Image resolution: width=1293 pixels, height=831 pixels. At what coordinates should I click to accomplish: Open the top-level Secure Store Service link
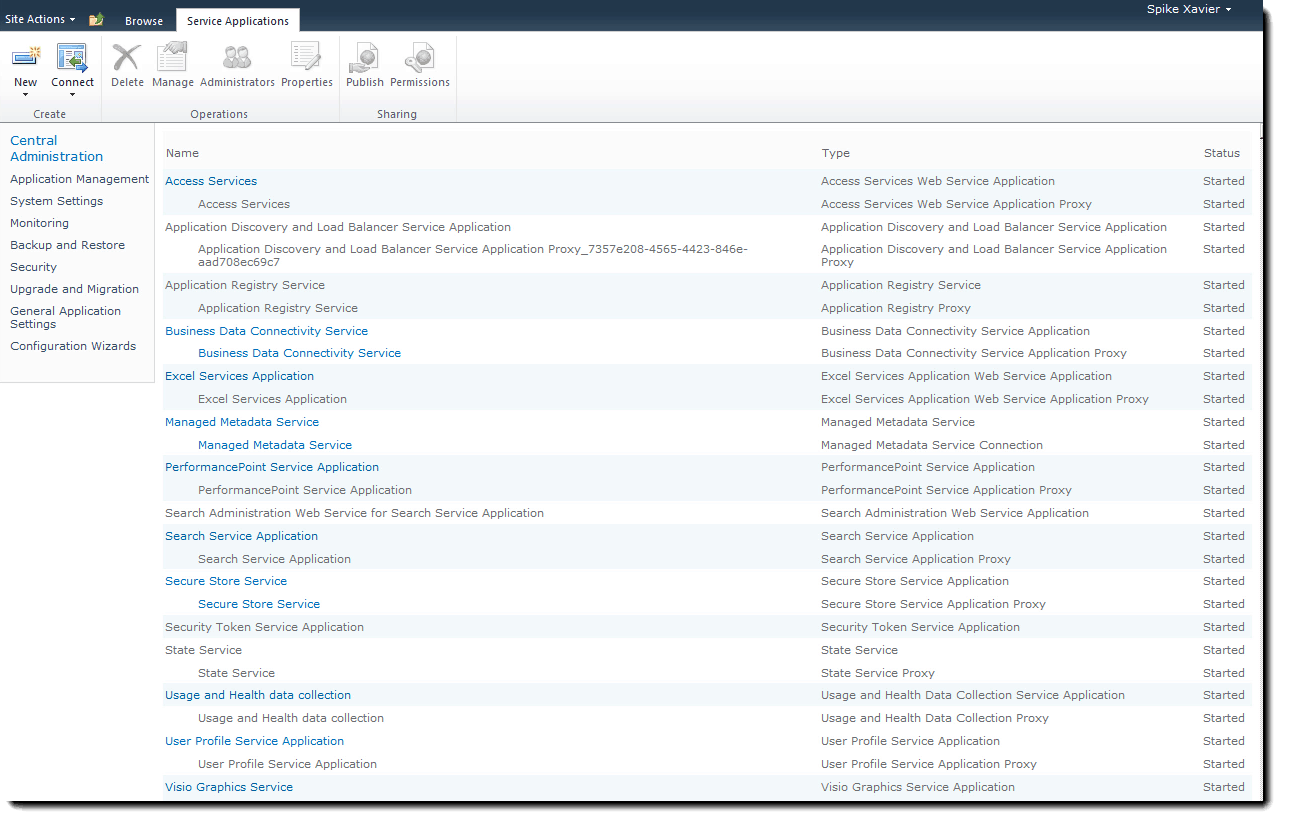click(x=226, y=581)
